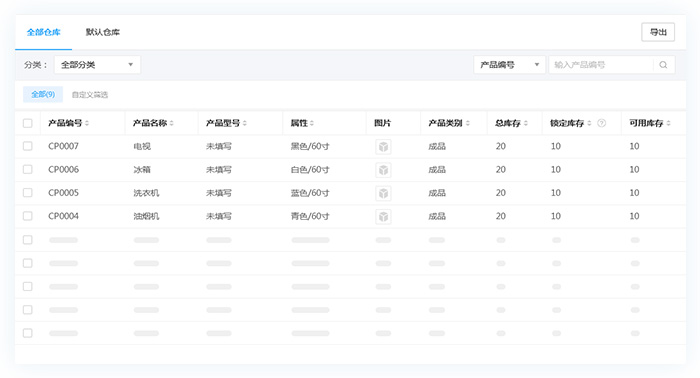
Task: Focus the 输入产品编号 search field
Action: coord(601,65)
